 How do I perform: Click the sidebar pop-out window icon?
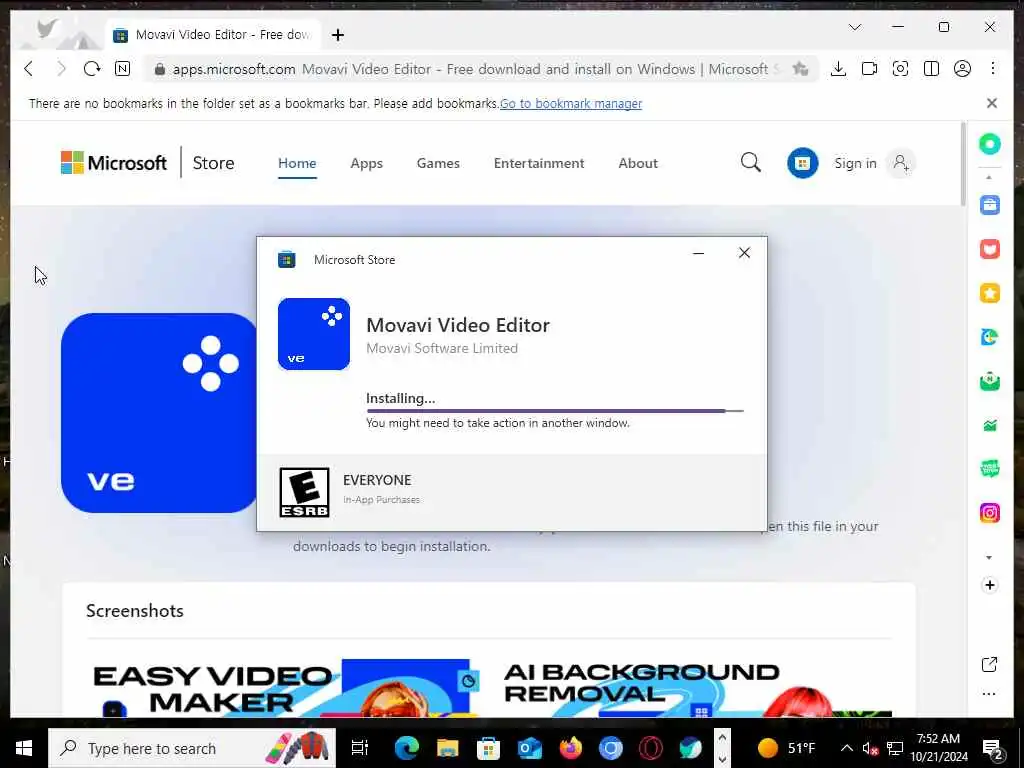point(989,664)
